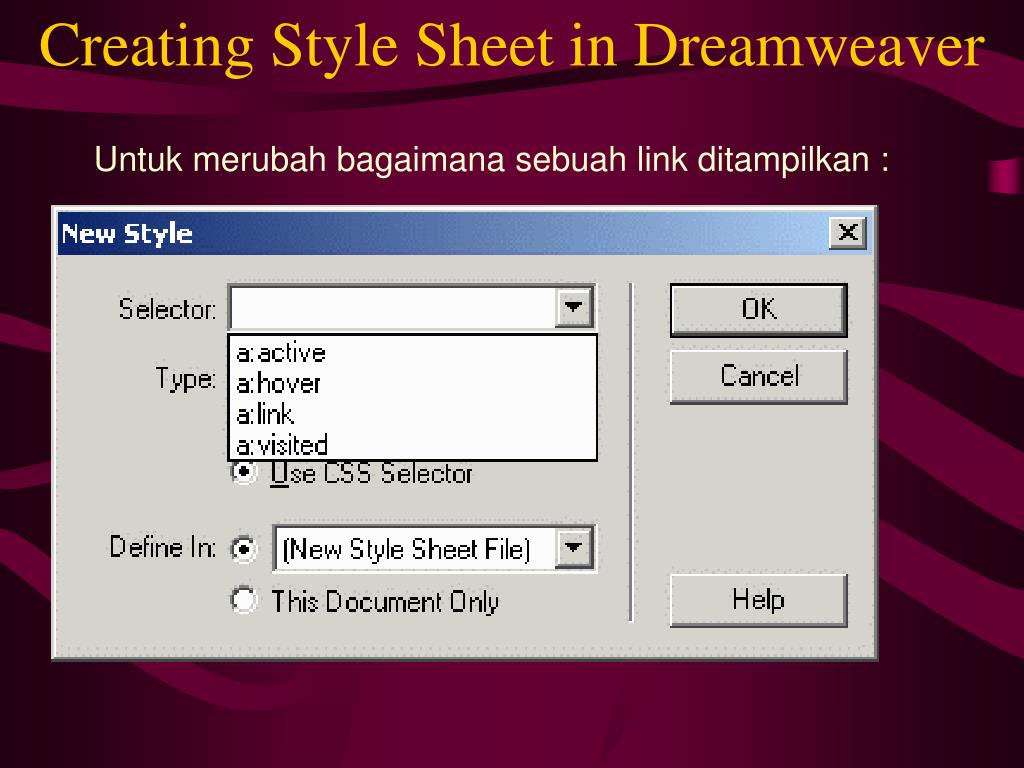The image size is (1024, 768).
Task: Choose This Document Only radio option
Action: (x=244, y=600)
